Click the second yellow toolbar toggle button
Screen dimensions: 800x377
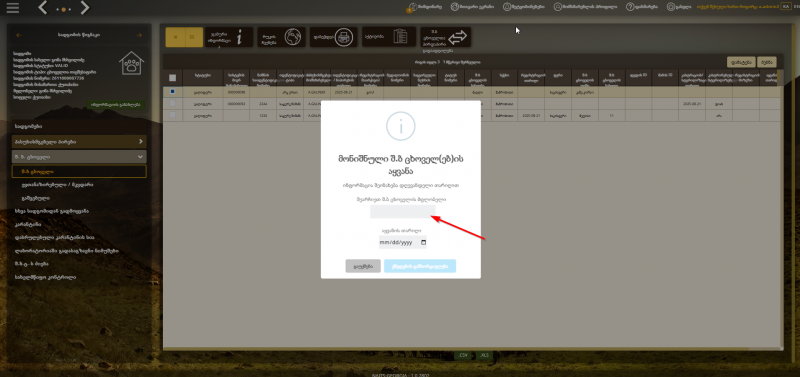193,37
